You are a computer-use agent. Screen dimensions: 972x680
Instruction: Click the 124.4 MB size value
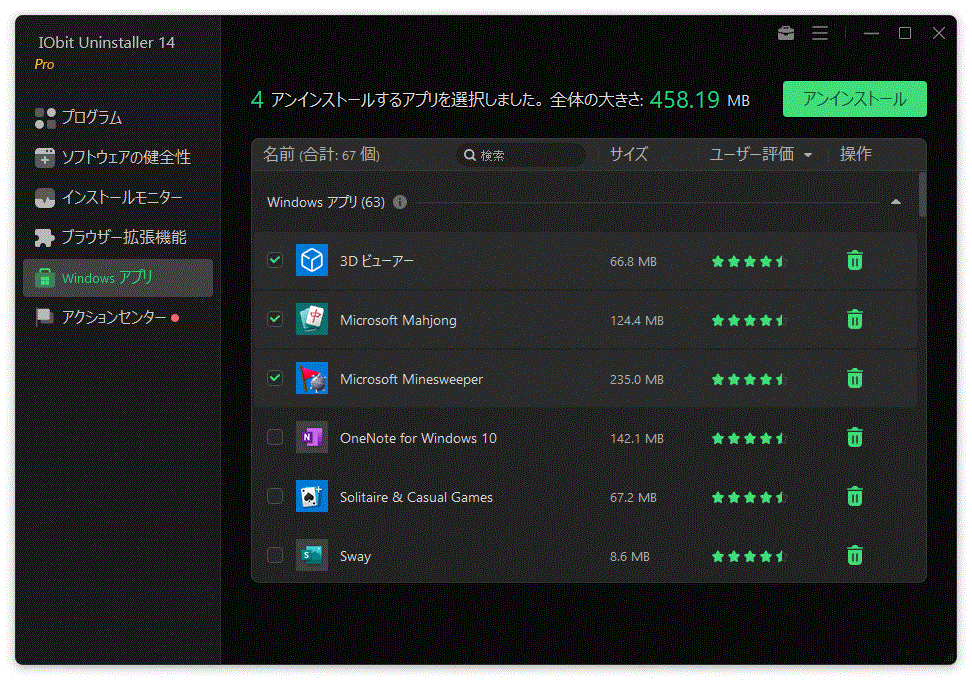point(637,320)
